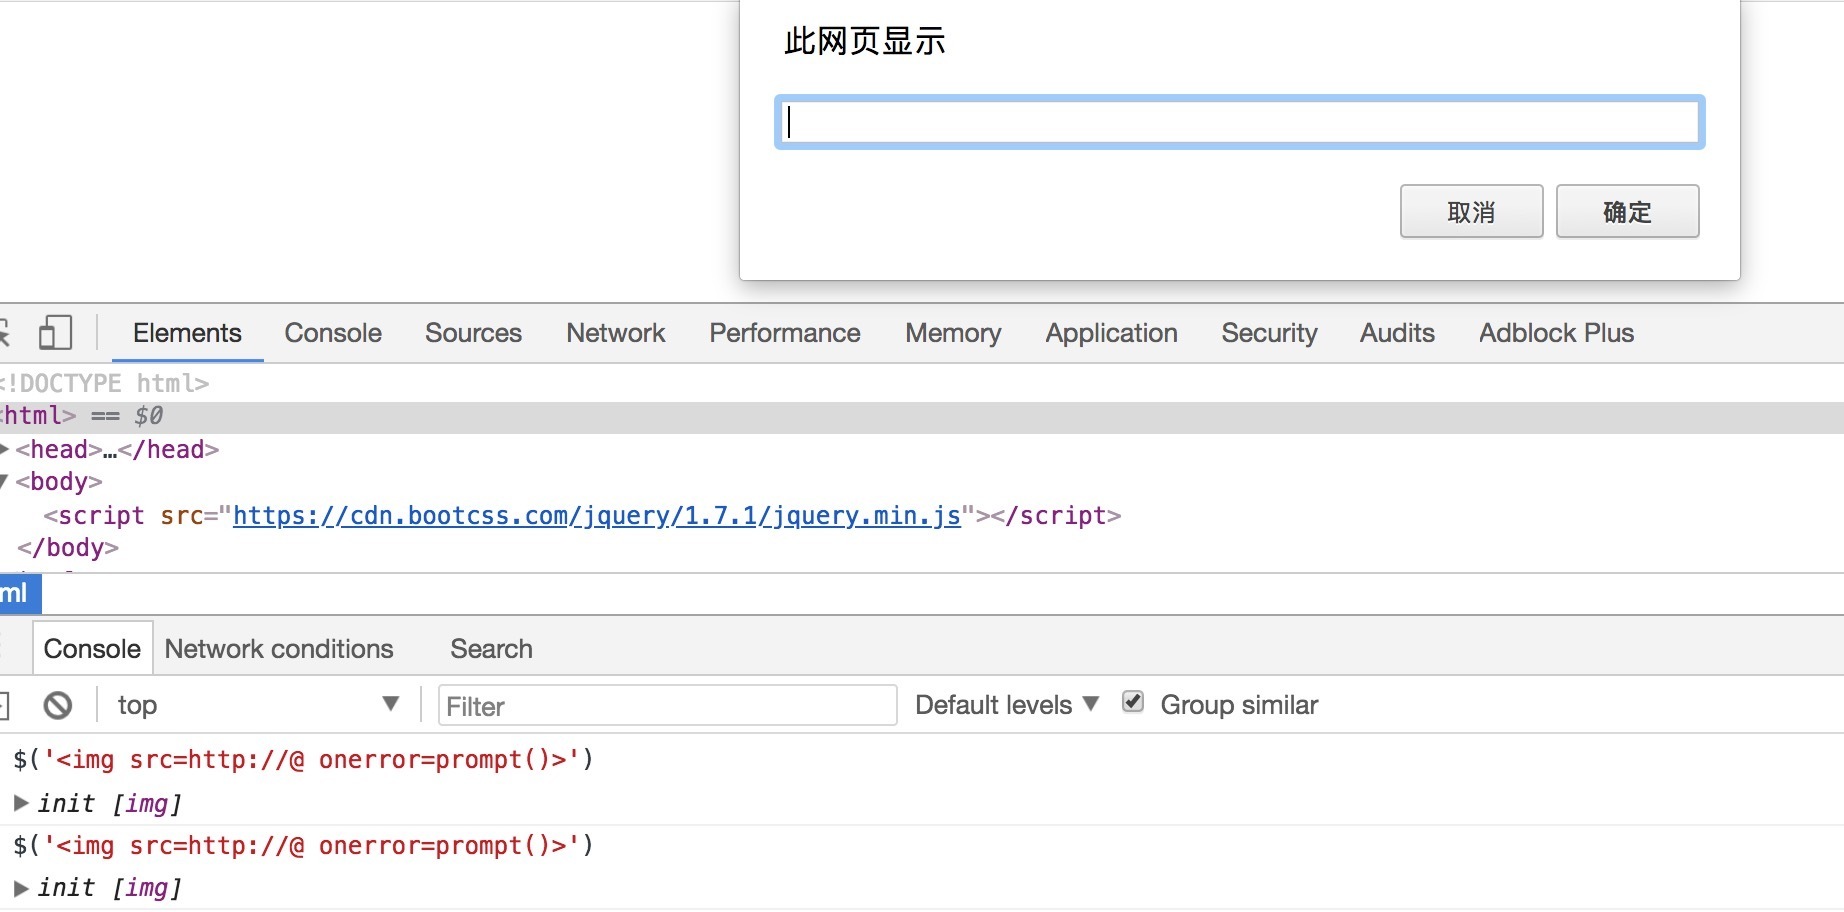Screen dimensions: 1844x912
Task: Open the Security tab
Action: (1269, 333)
